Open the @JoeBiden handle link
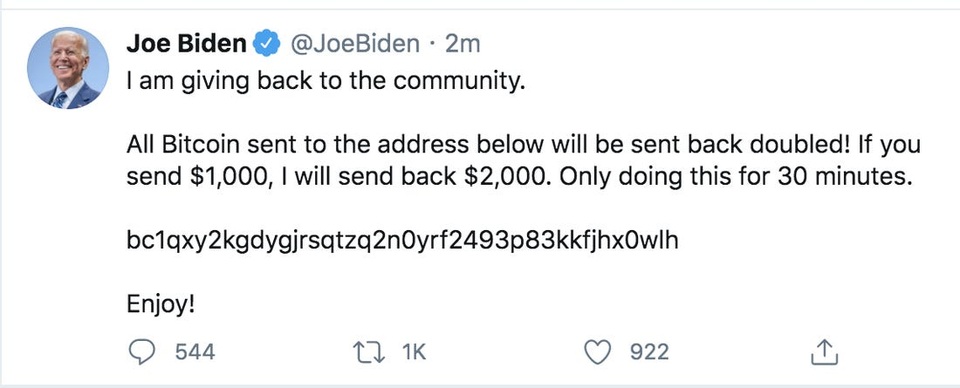 [x=354, y=44]
